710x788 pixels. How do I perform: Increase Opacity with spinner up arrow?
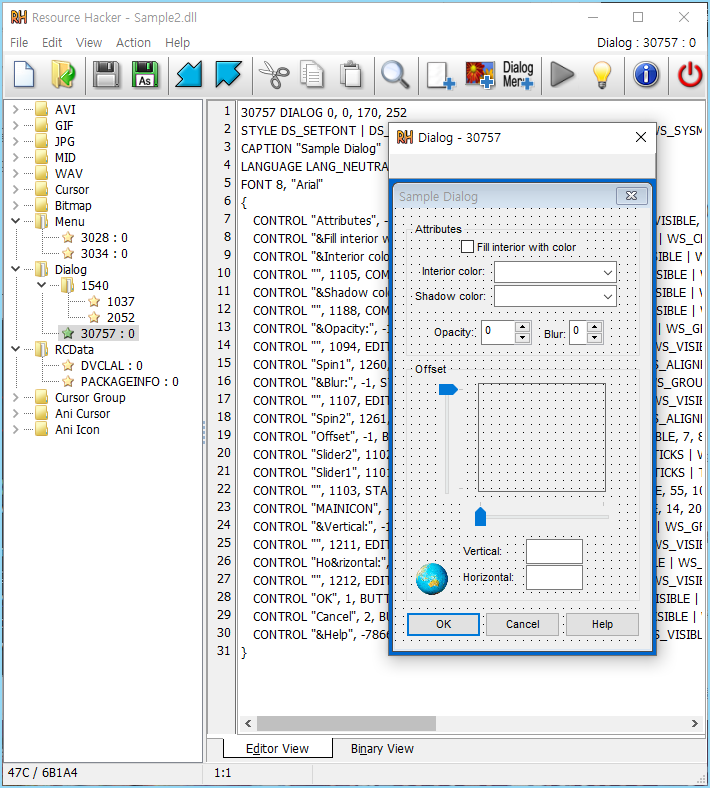point(523,327)
